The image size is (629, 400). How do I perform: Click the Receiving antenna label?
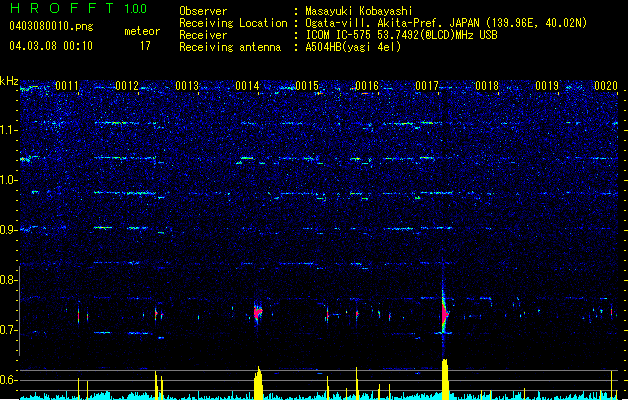point(230,47)
